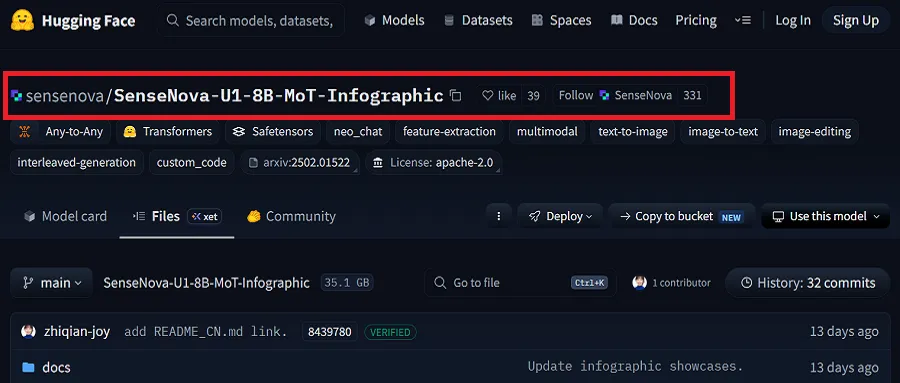This screenshot has height=383, width=900.
Task: Click the 35.1 GB size badge
Action: click(347, 283)
